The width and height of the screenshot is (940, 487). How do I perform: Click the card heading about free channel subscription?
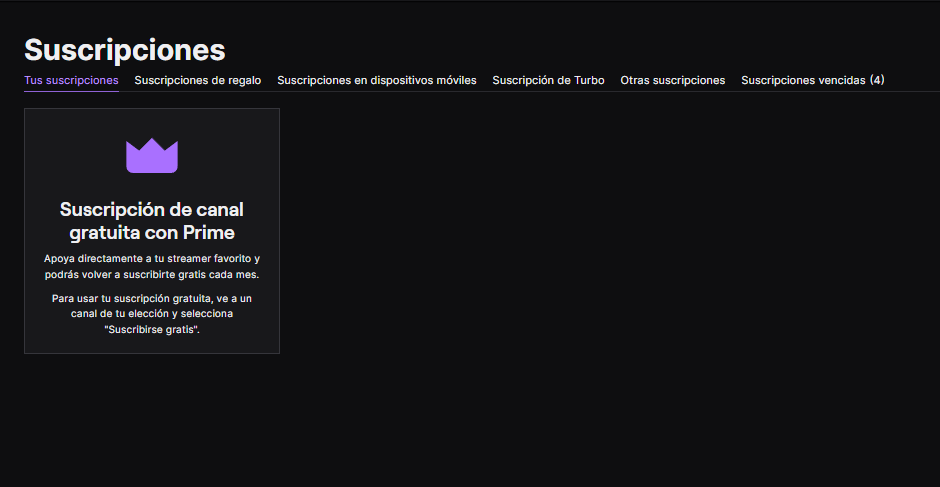151,221
